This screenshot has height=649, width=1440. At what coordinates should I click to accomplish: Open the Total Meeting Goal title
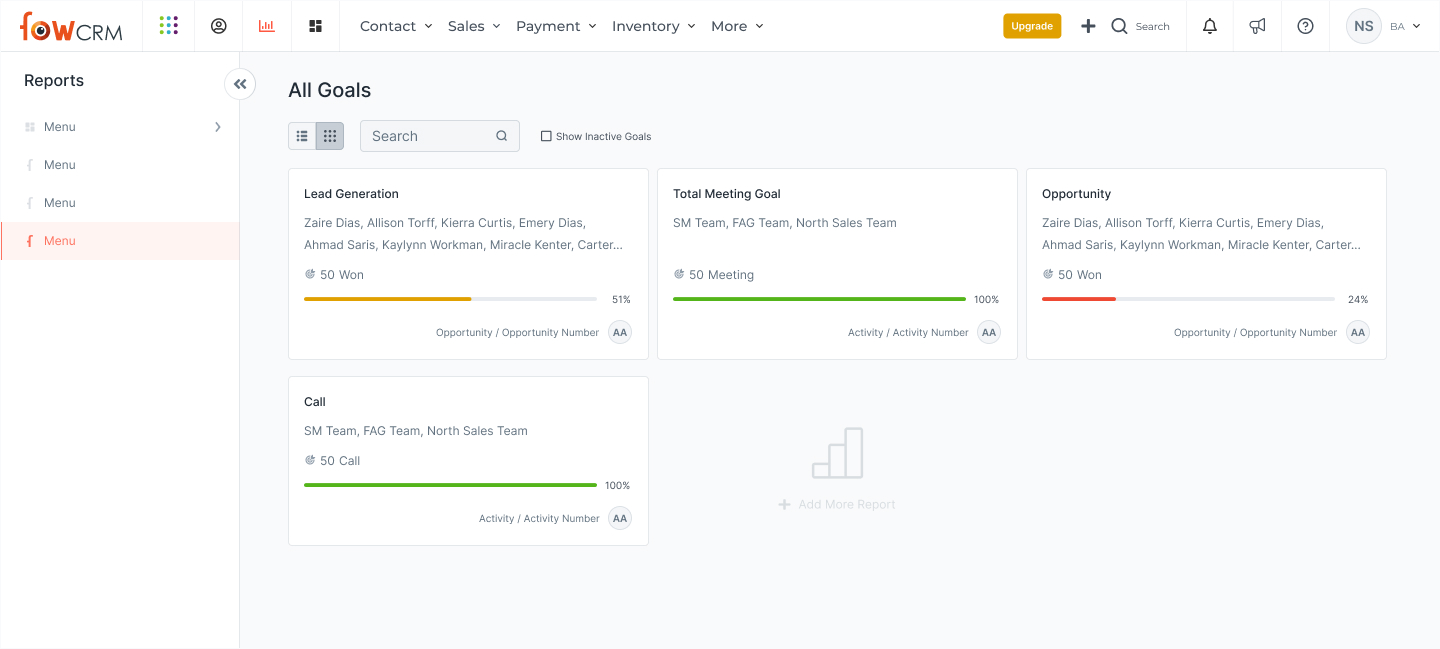pyautogui.click(x=727, y=194)
